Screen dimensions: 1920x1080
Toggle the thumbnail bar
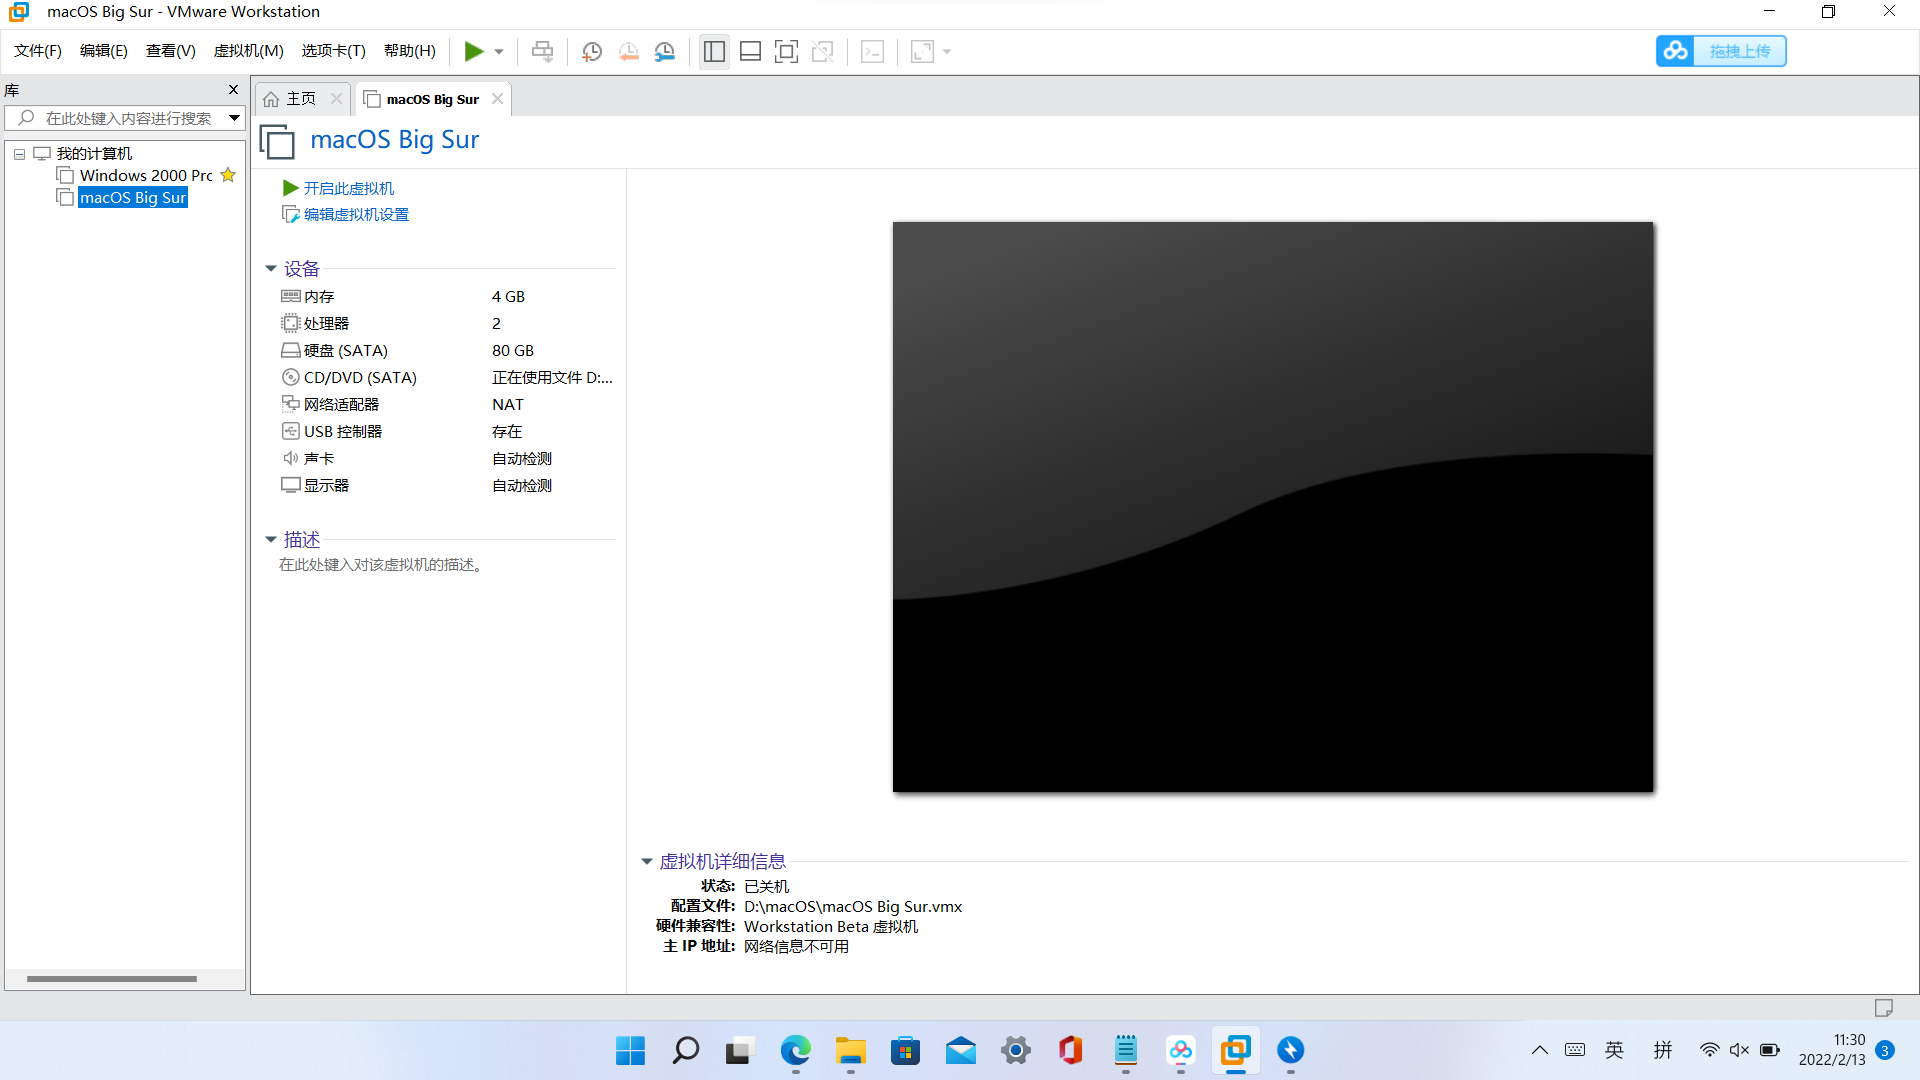[x=750, y=51]
